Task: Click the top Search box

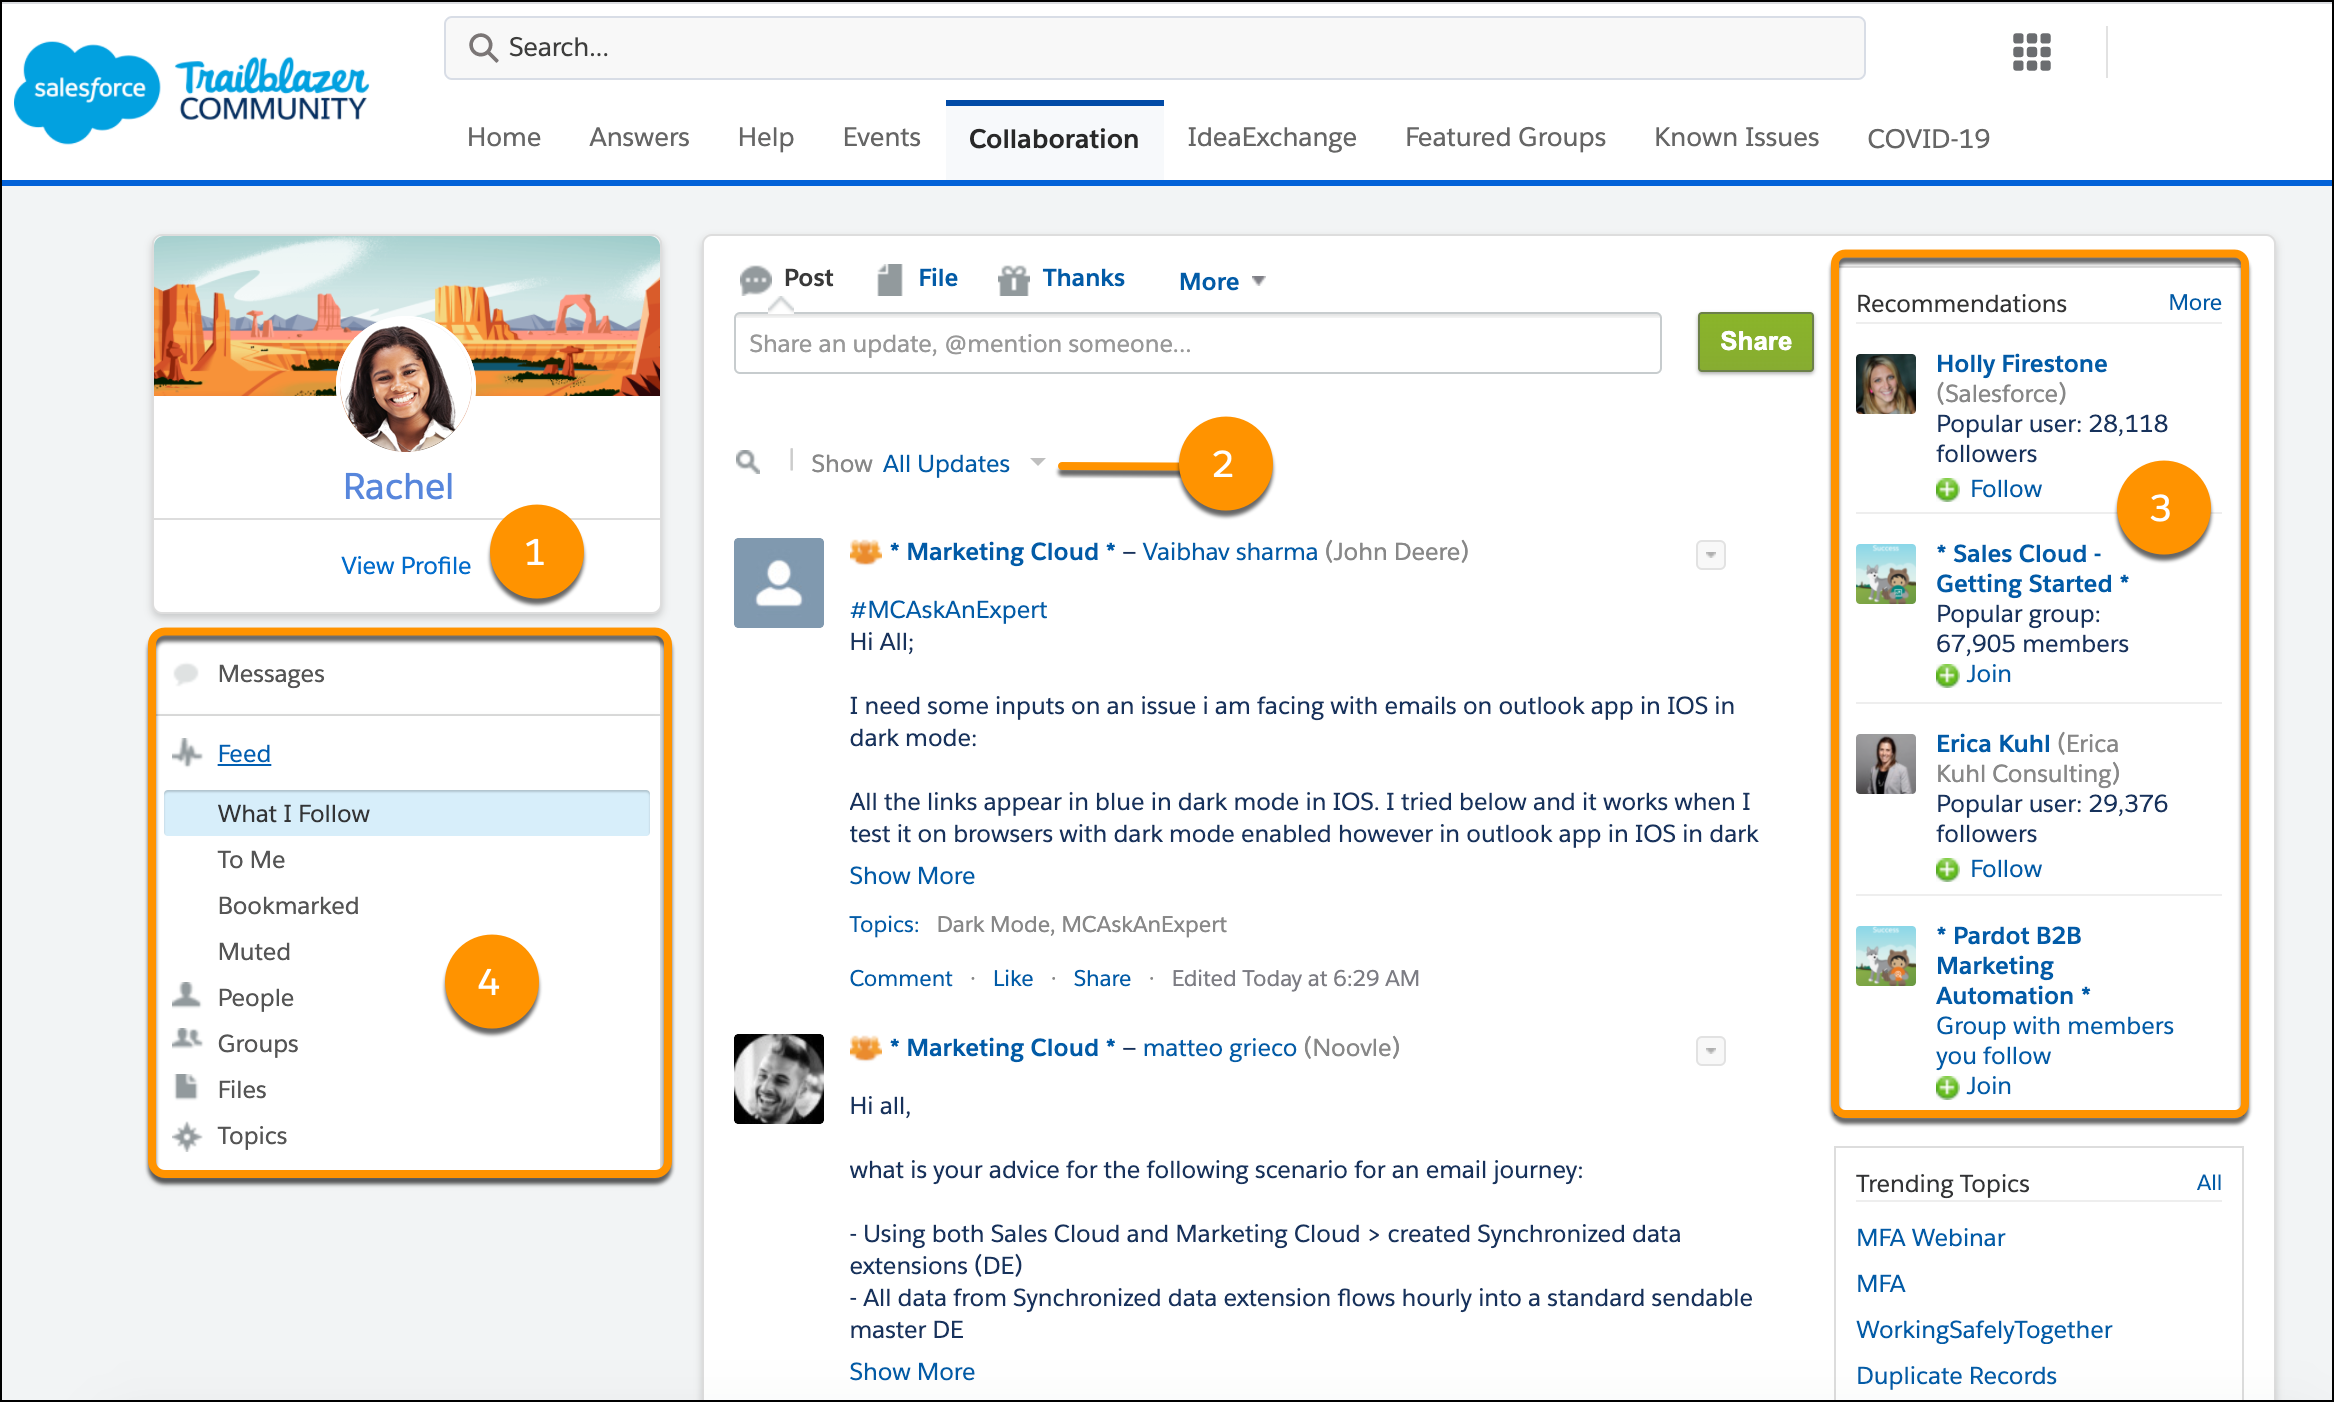Action: [x=1154, y=47]
